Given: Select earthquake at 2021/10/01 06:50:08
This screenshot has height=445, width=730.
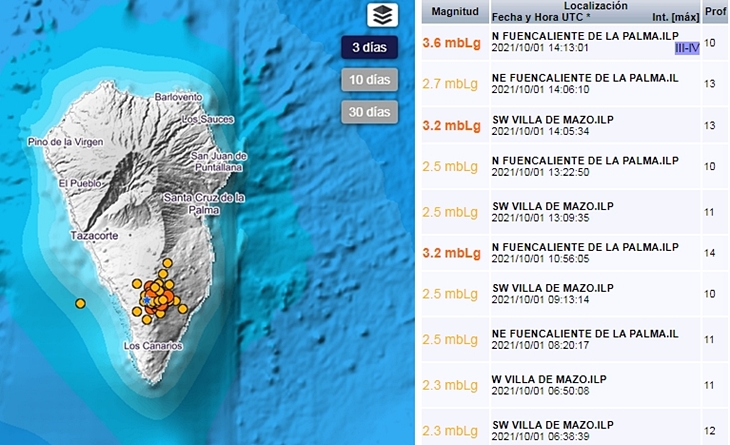Looking at the screenshot, I should pos(540,391).
